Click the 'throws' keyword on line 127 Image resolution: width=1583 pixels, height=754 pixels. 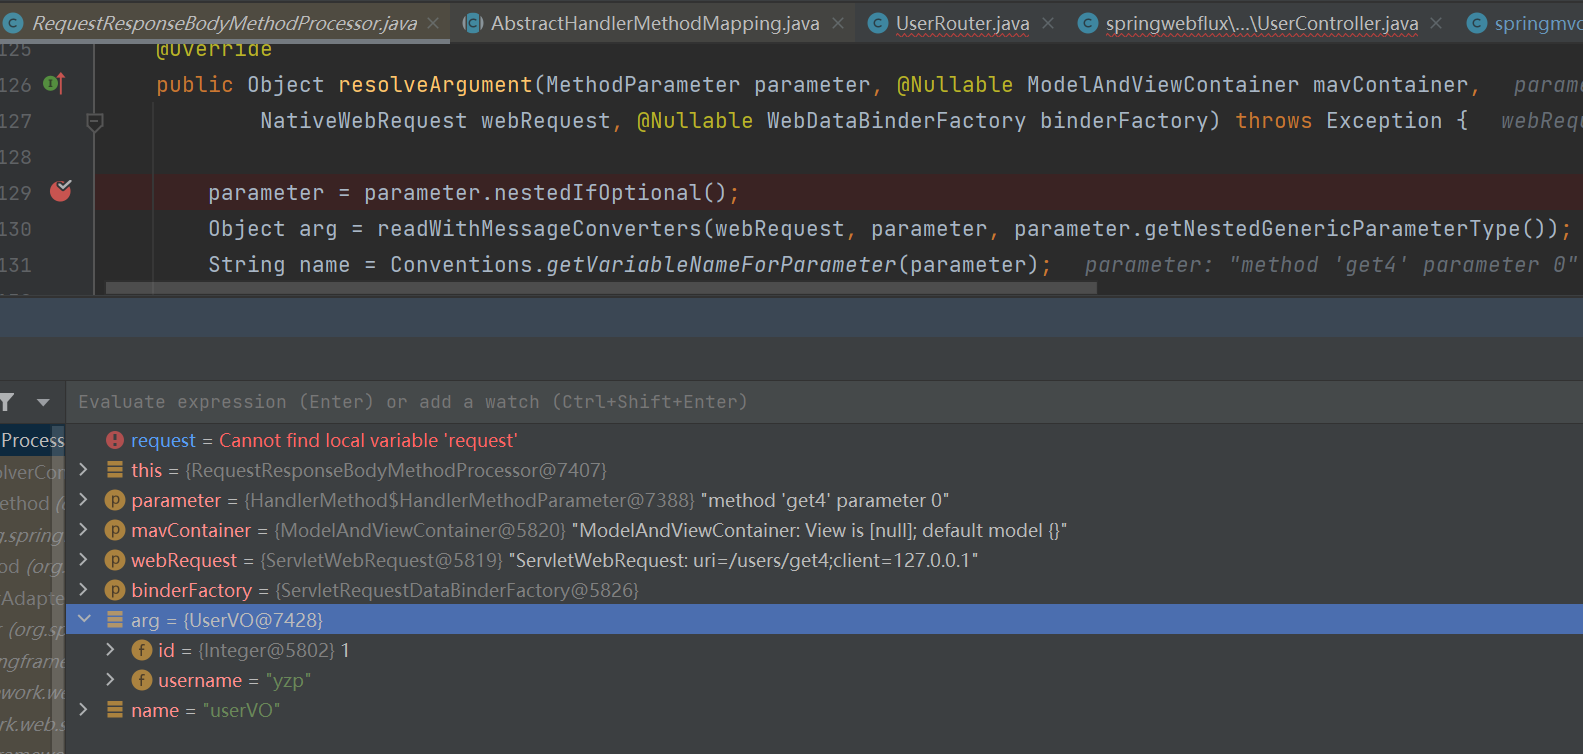(1273, 121)
